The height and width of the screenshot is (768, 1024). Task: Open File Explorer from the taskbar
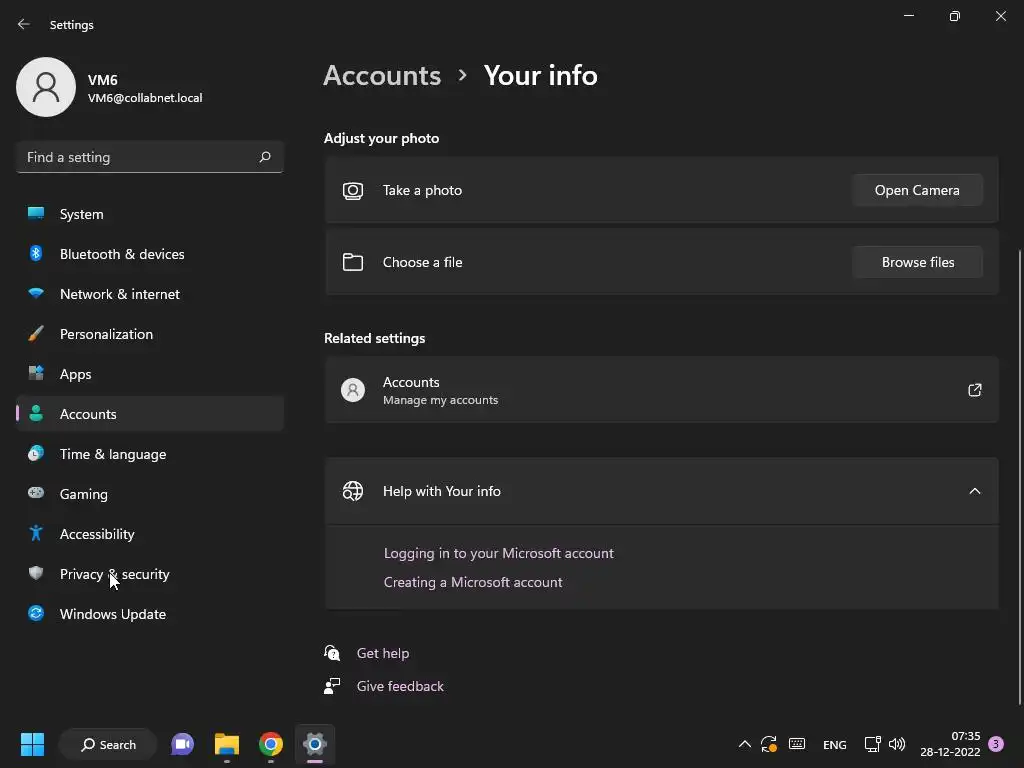coord(227,744)
